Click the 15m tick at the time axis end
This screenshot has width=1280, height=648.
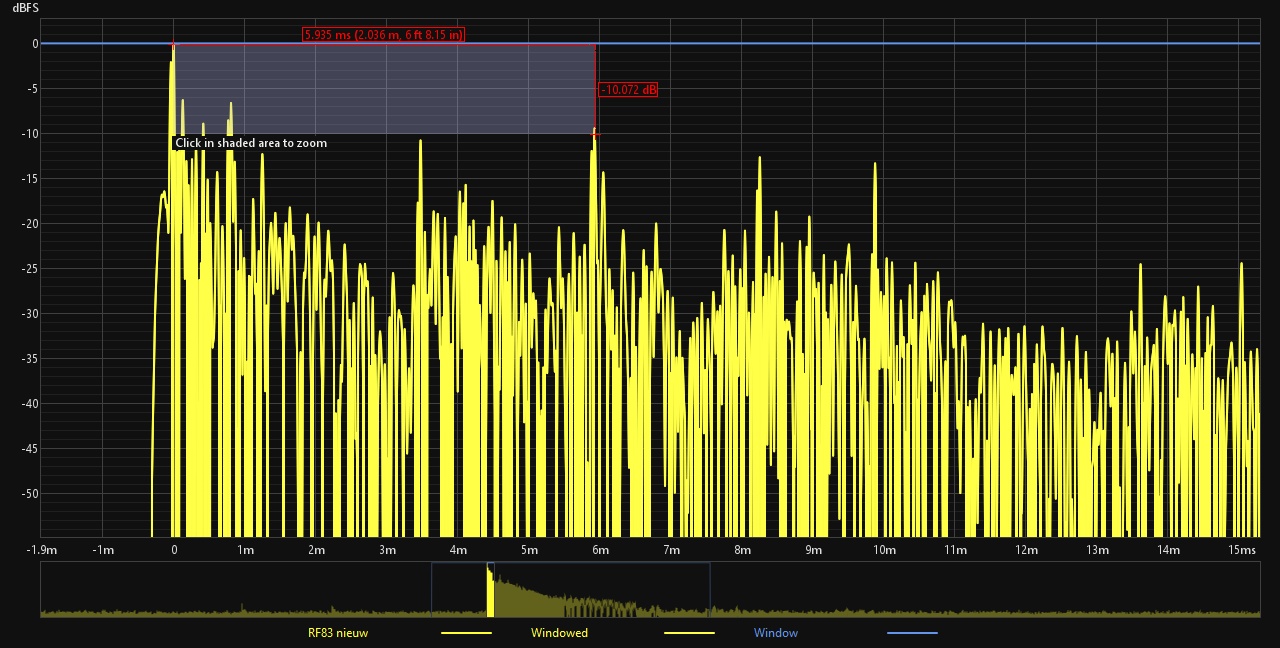click(1243, 550)
